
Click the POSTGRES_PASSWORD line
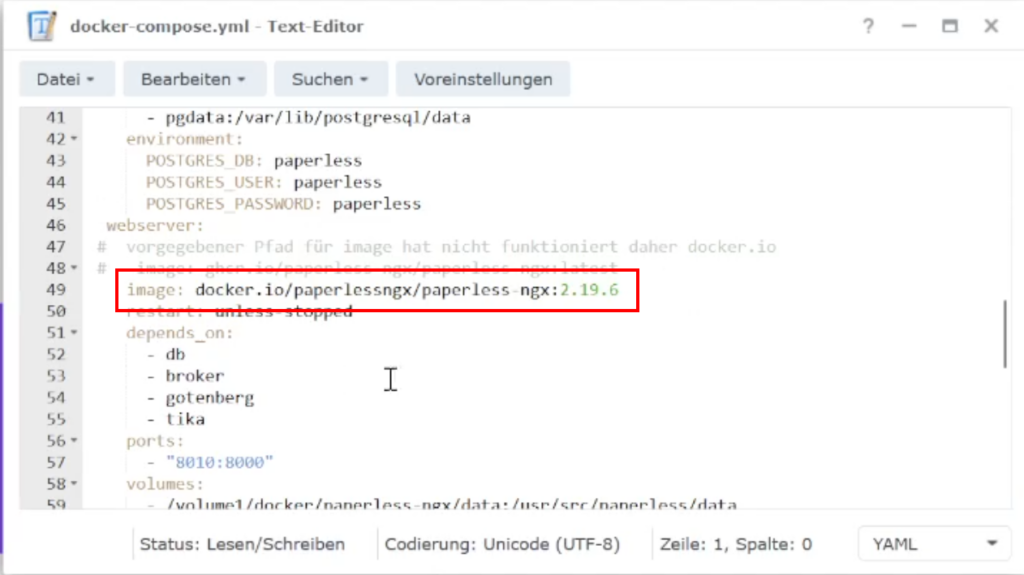tap(283, 204)
